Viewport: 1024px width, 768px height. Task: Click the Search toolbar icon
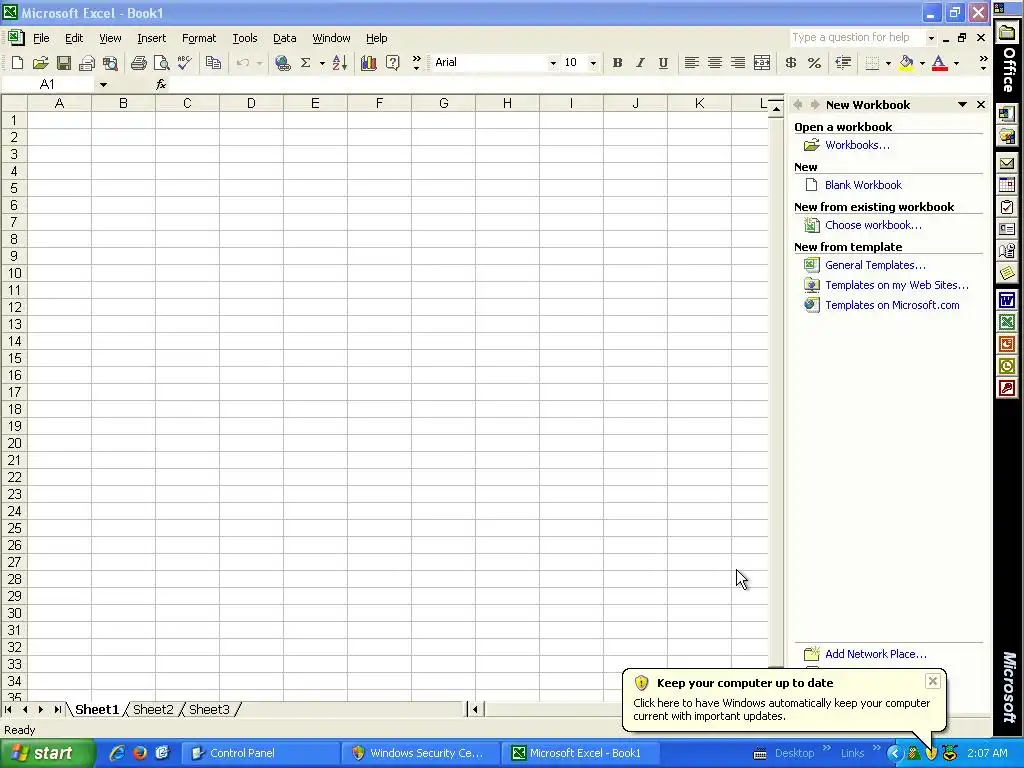pyautogui.click(x=110, y=63)
